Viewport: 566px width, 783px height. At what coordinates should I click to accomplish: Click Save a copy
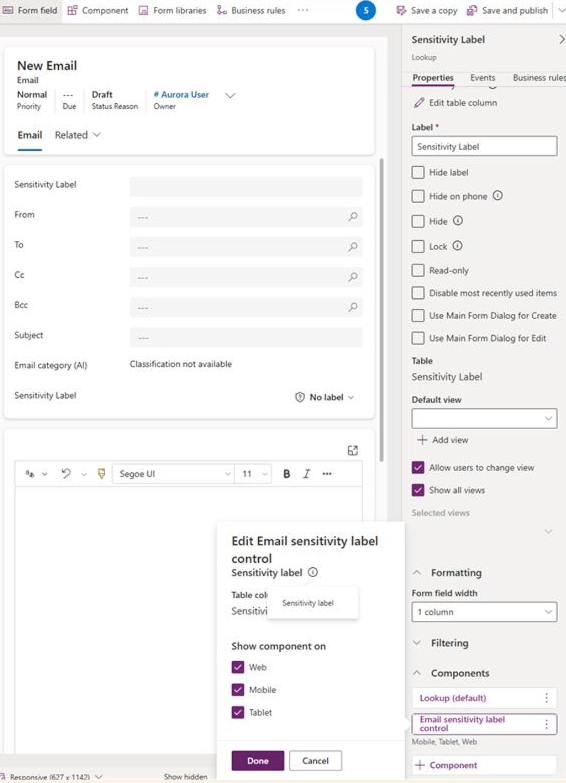427,10
